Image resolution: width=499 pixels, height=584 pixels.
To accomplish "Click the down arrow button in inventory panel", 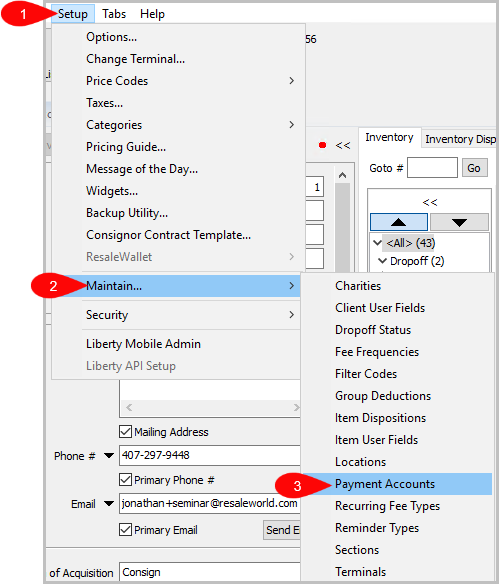I will [x=459, y=222].
